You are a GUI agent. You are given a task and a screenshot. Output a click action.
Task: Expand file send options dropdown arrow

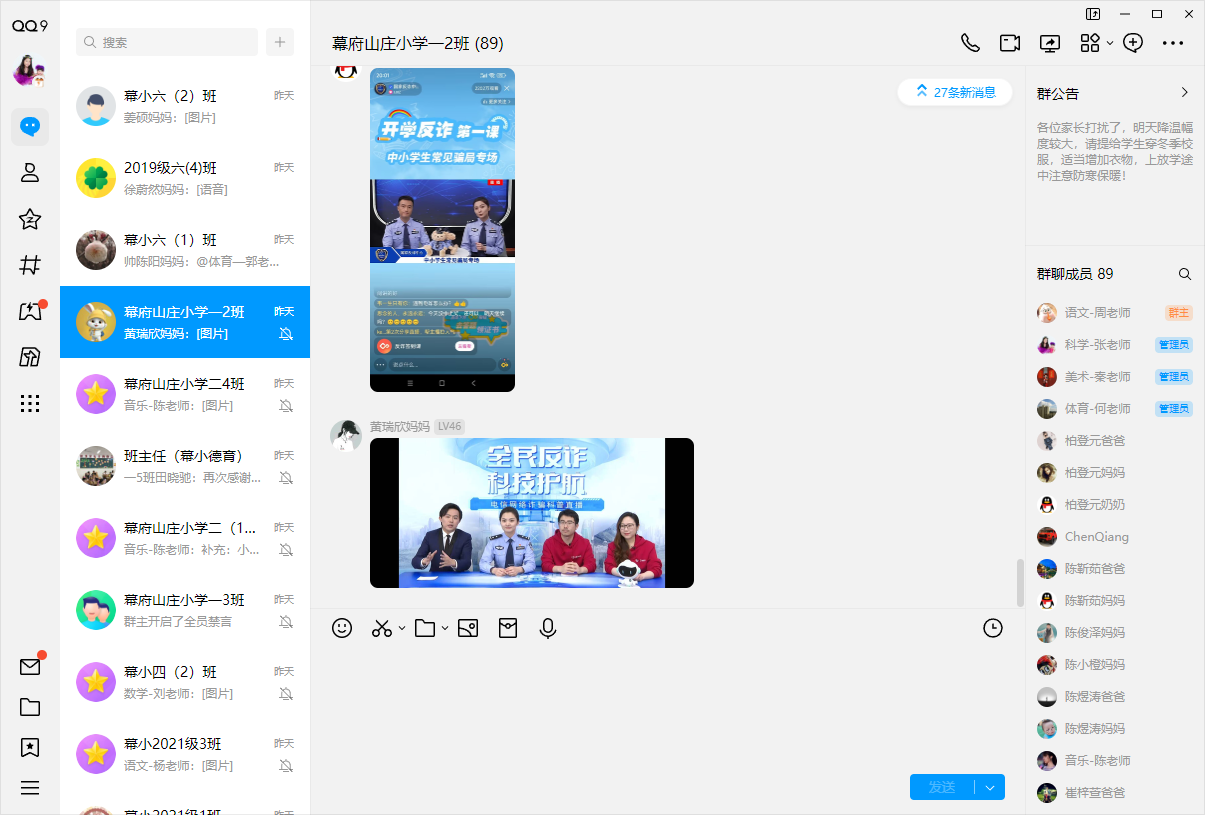445,628
